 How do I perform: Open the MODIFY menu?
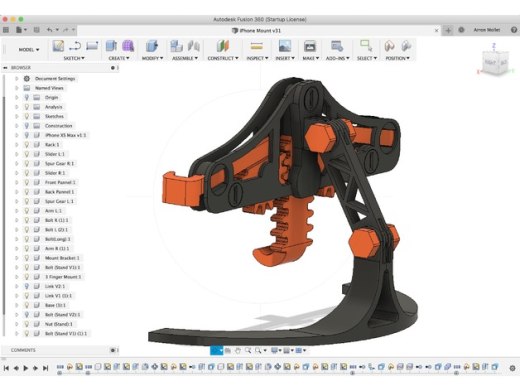[x=152, y=58]
